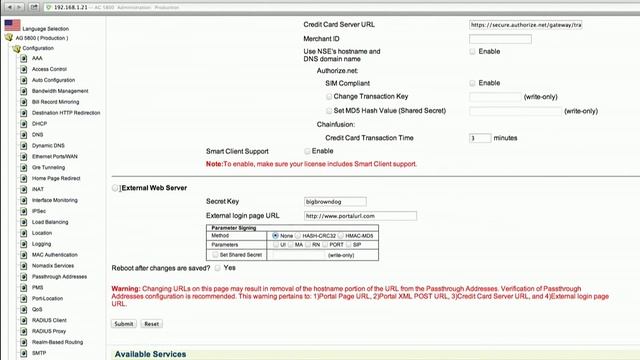Viewport: 640px width, 360px height.
Task: Click the page icon beside PMS
Action: coord(24,288)
